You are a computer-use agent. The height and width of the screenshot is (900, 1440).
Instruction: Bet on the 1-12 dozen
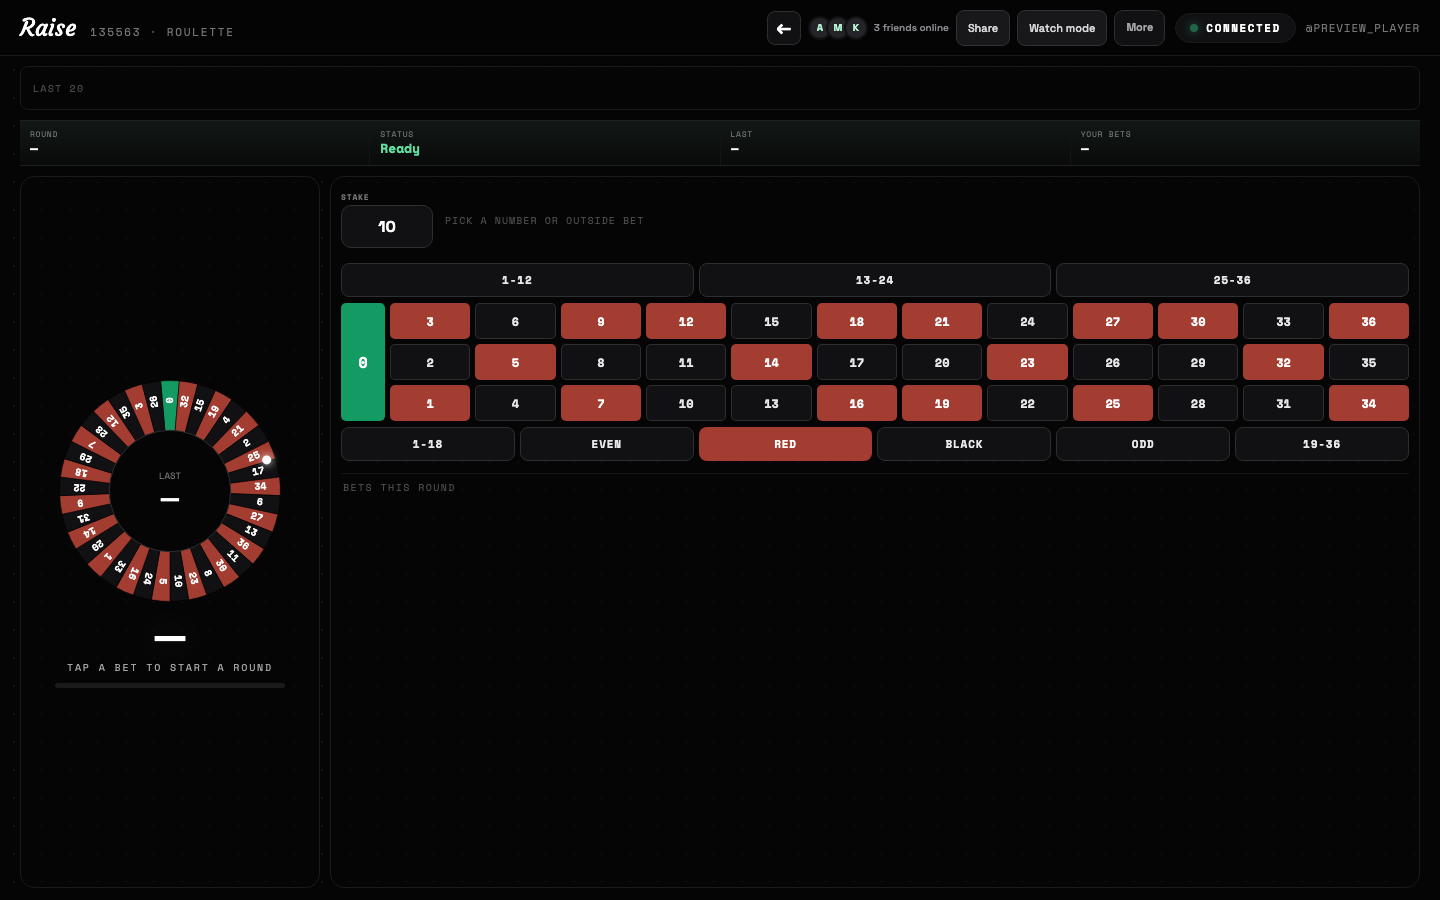point(517,280)
